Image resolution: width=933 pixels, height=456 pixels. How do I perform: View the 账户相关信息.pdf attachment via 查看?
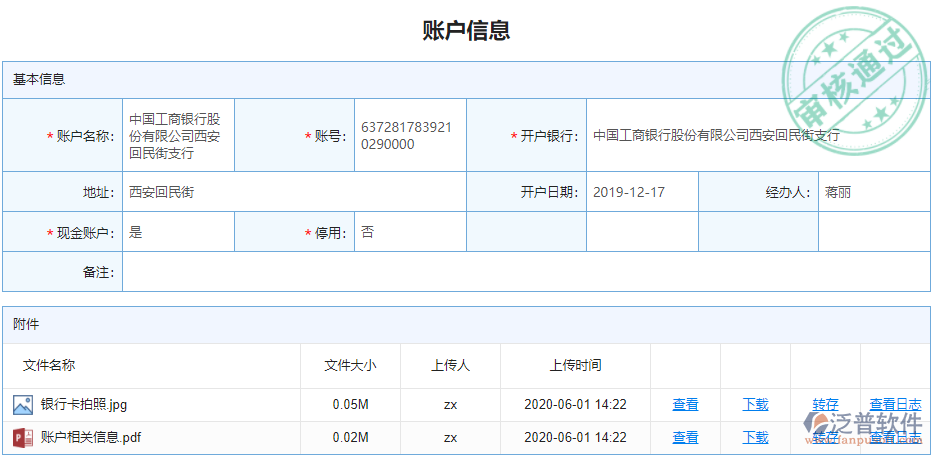point(685,438)
